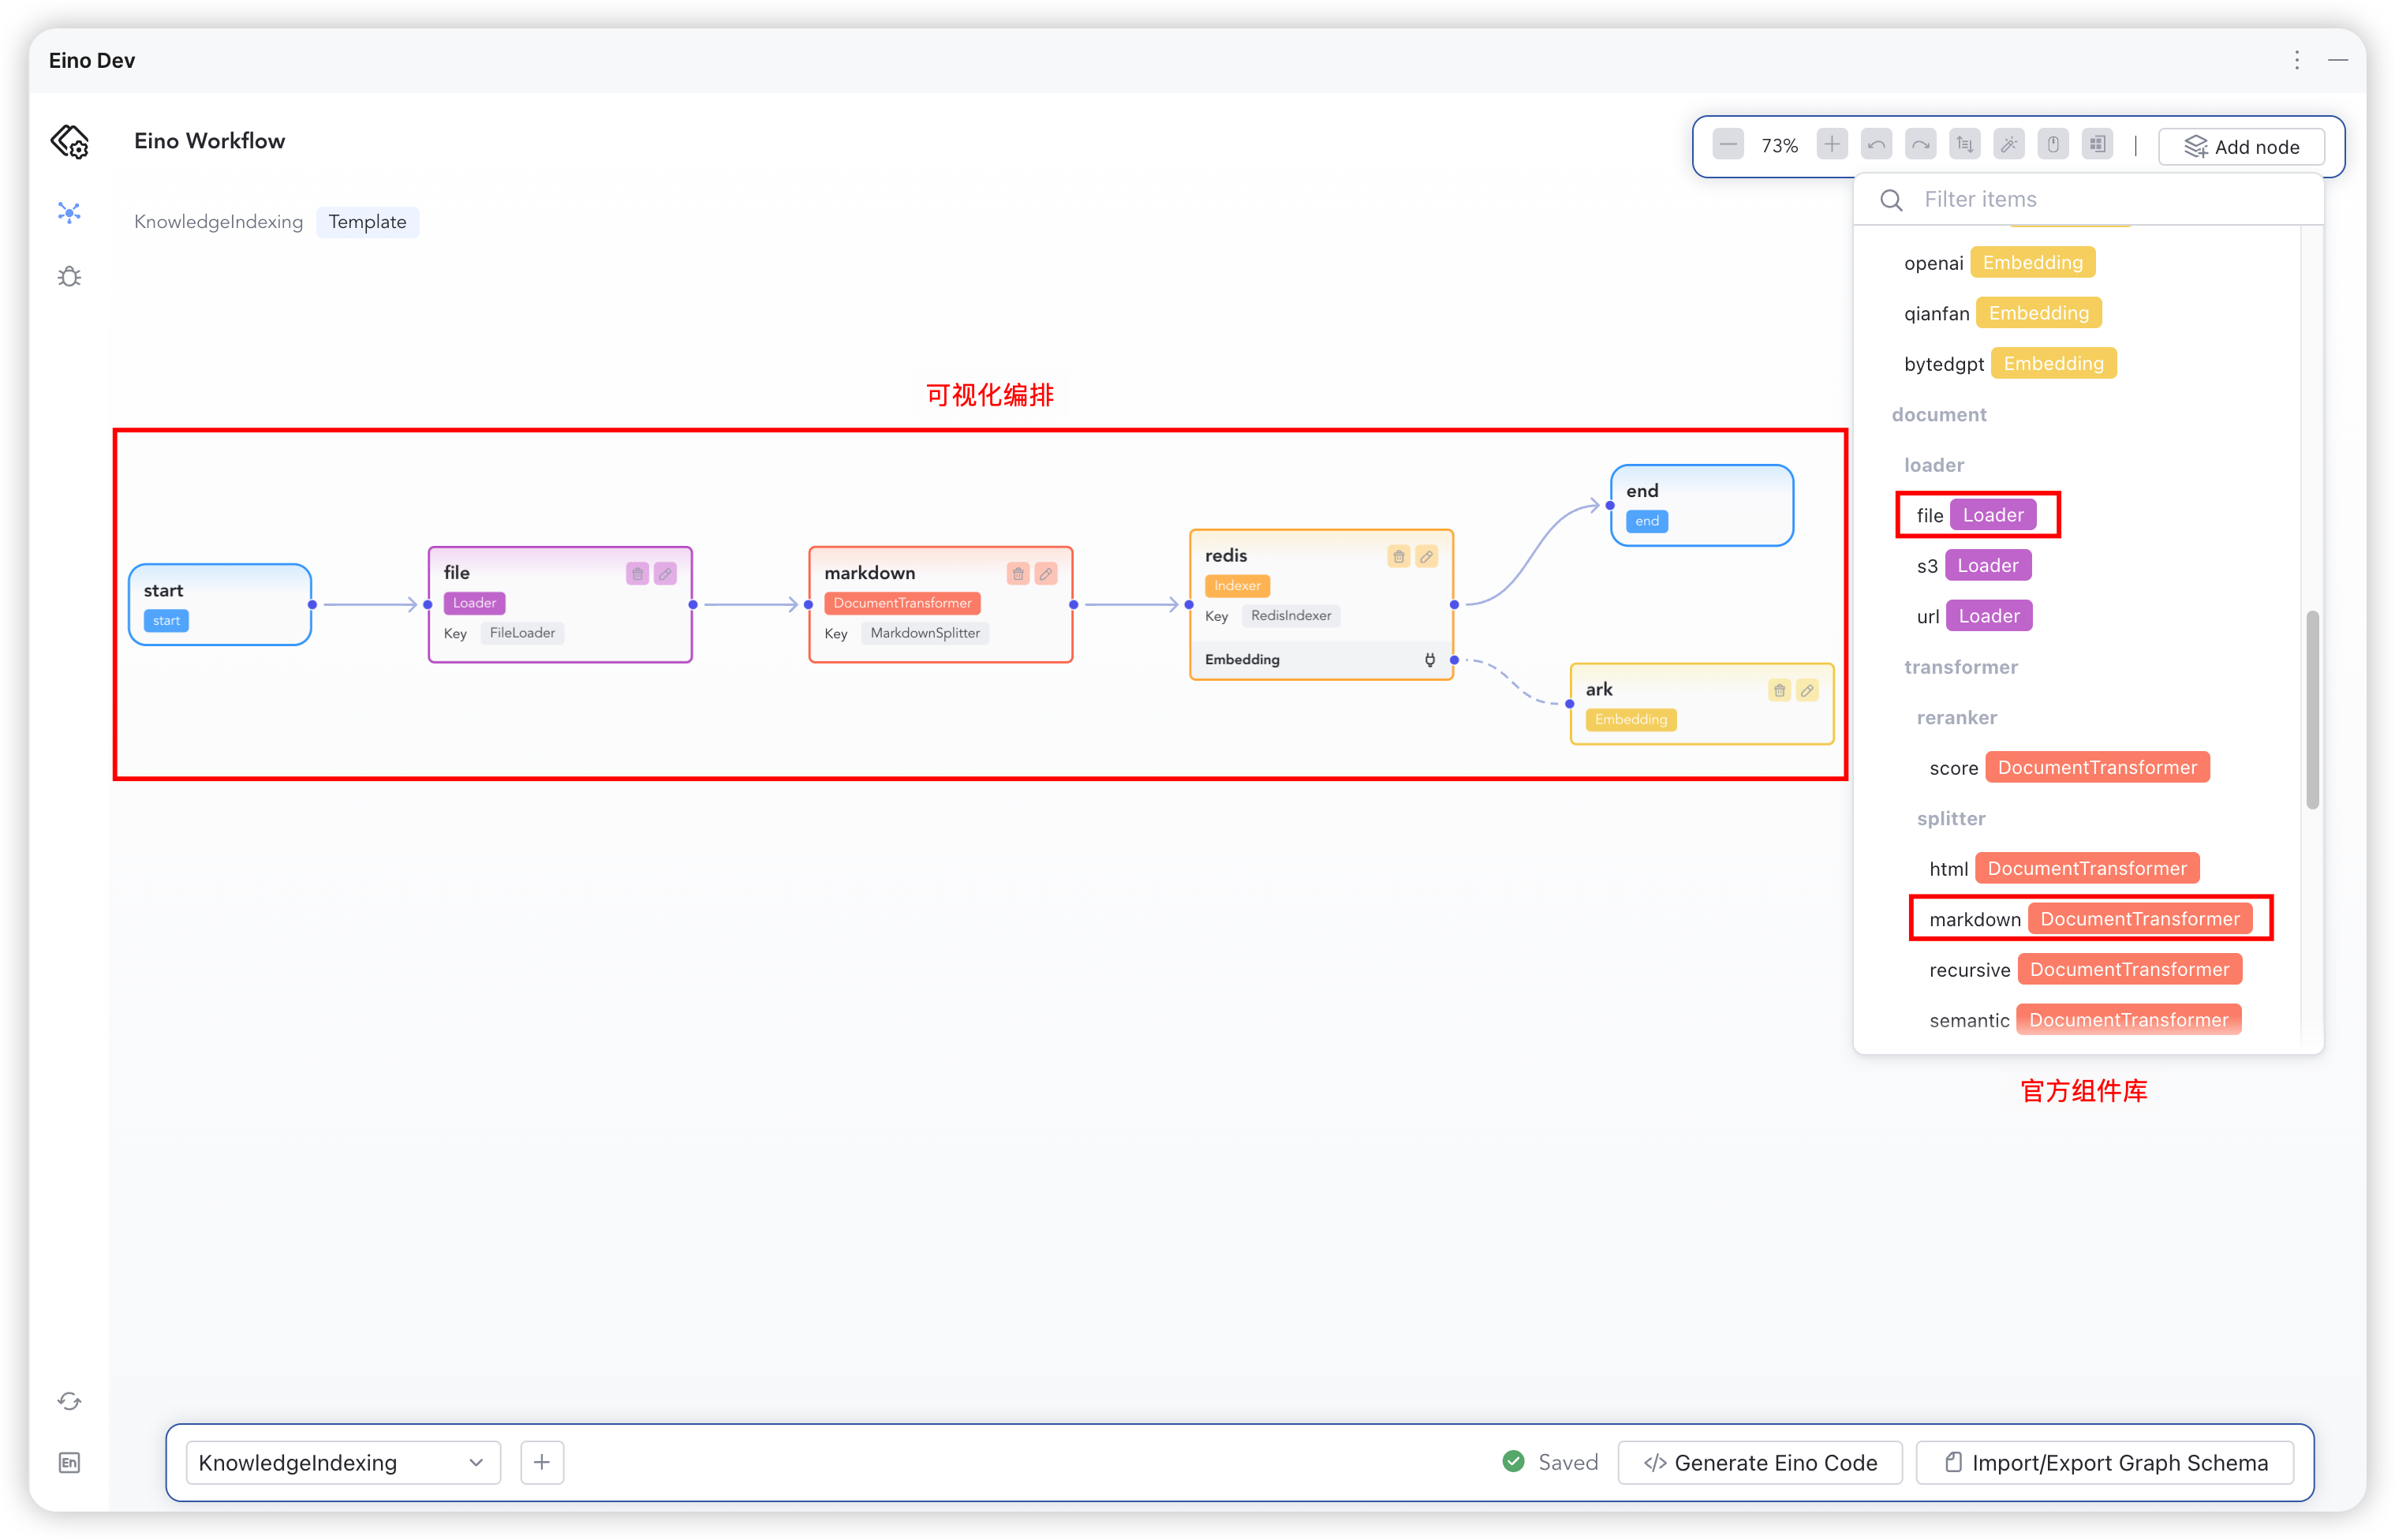Toggle the minimap grid icon

point(2097,145)
